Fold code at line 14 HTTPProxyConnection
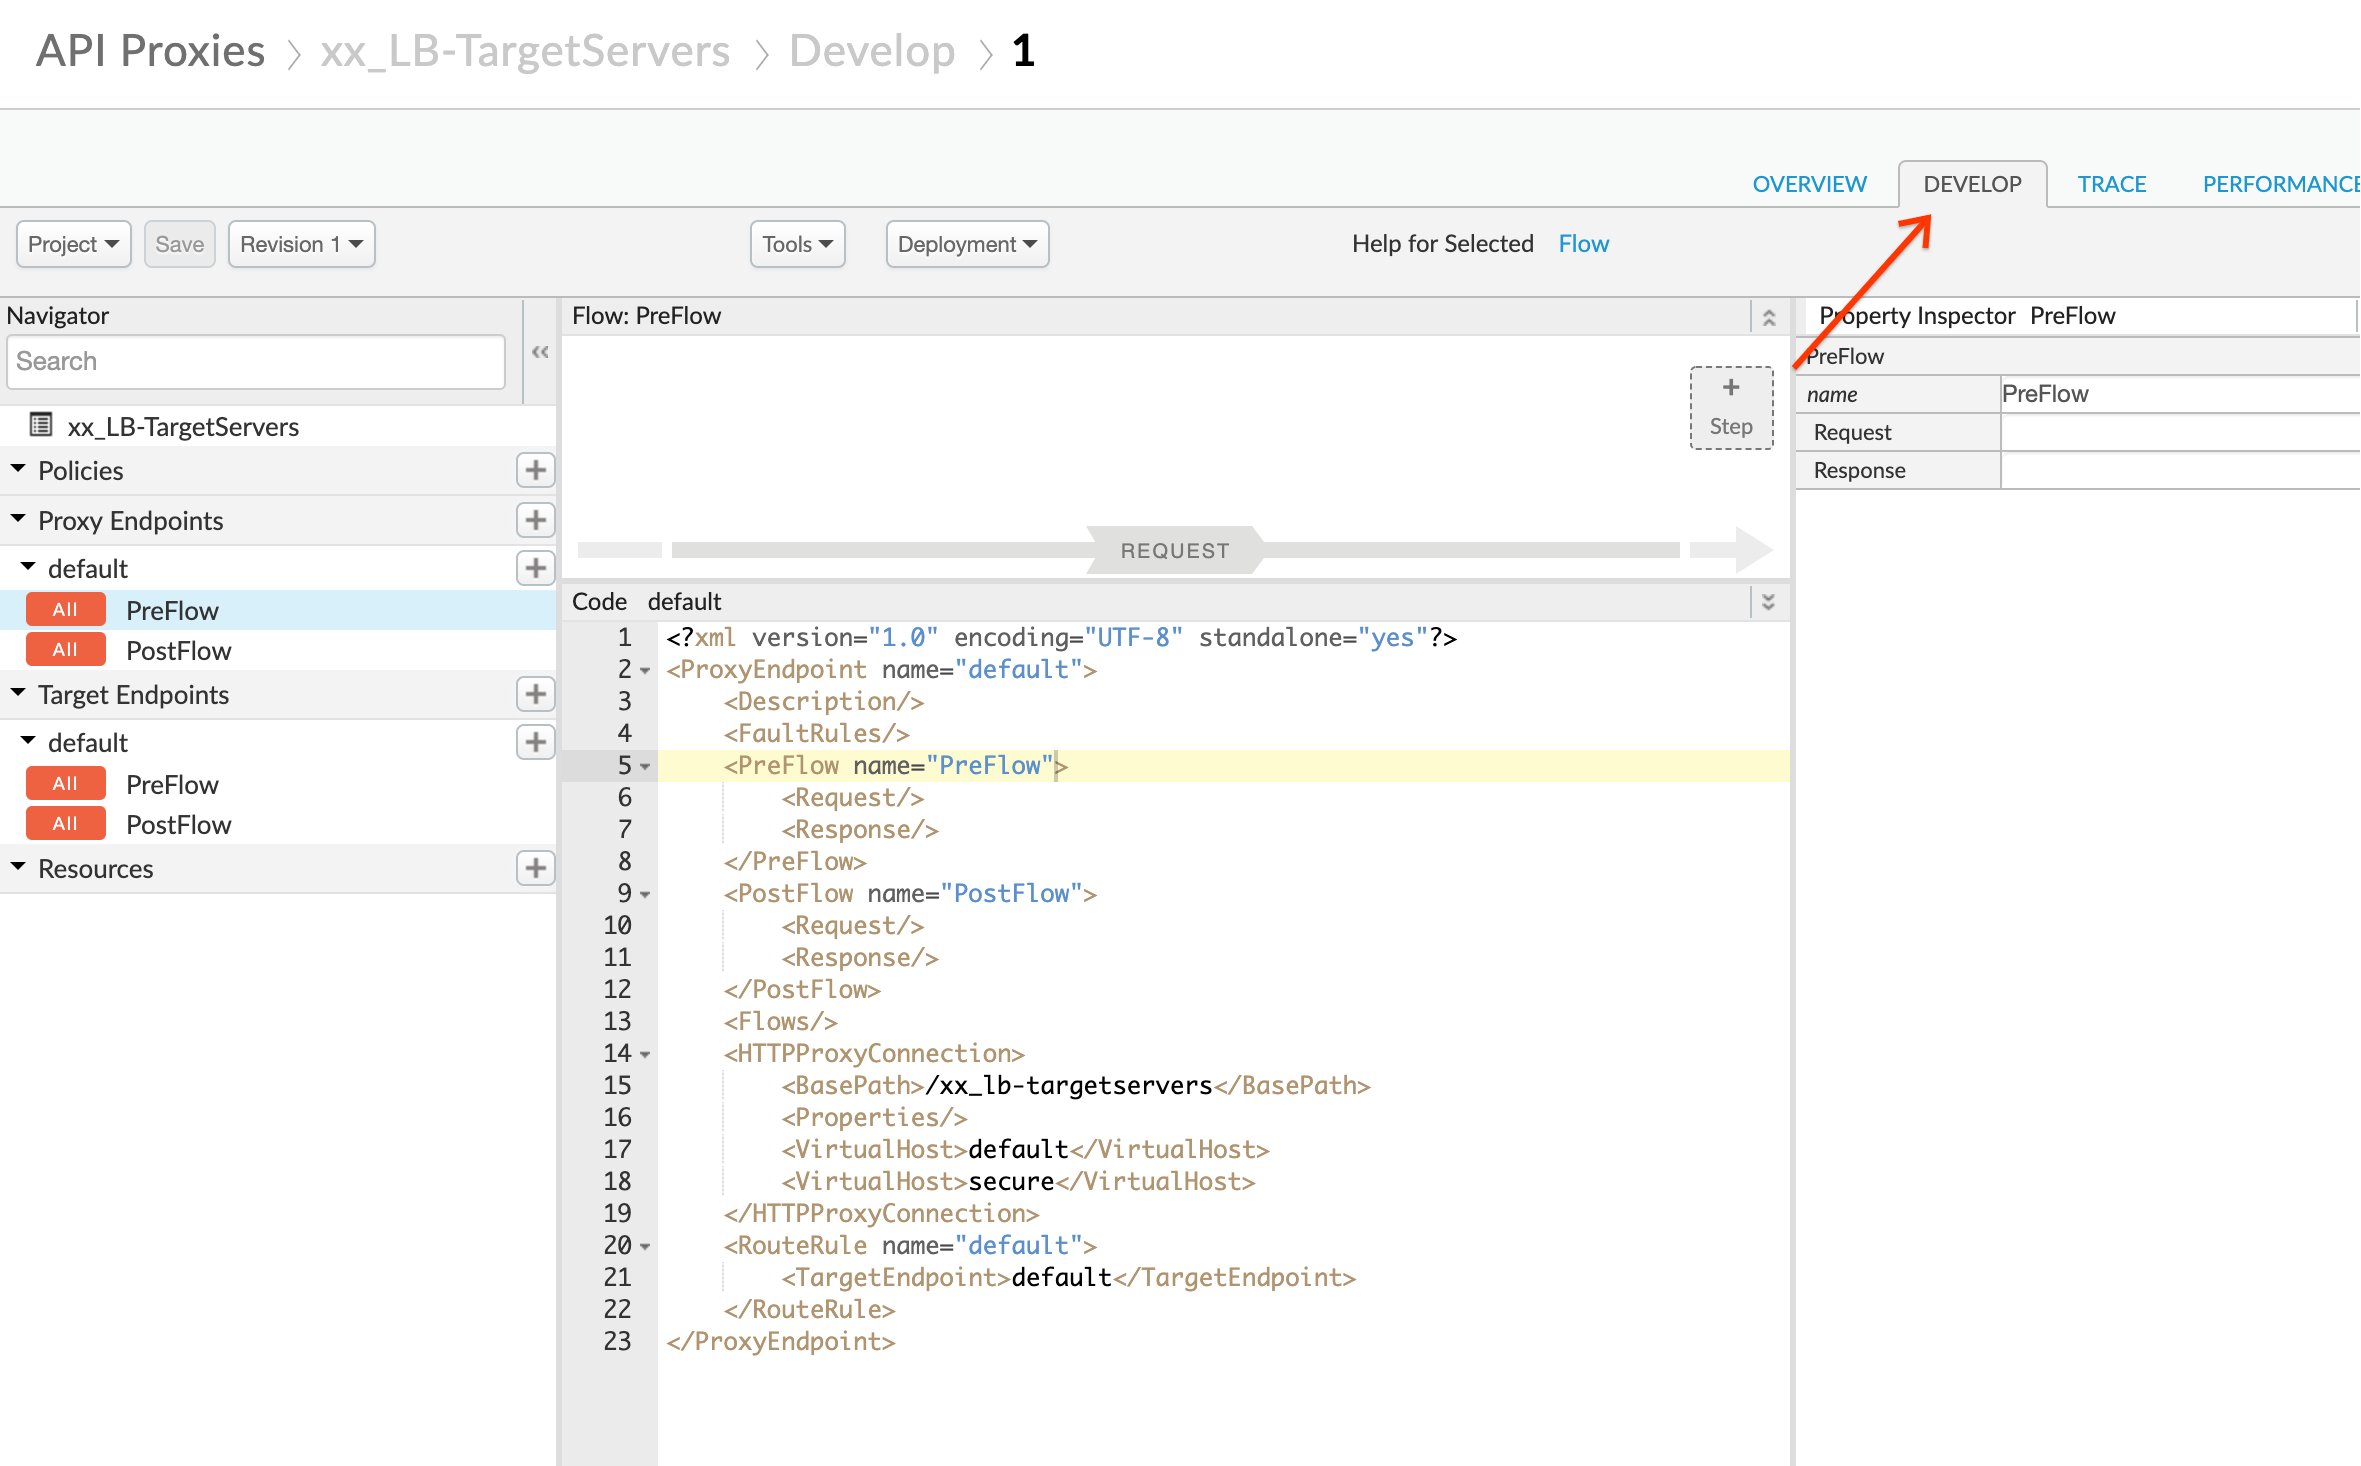 coord(645,1055)
